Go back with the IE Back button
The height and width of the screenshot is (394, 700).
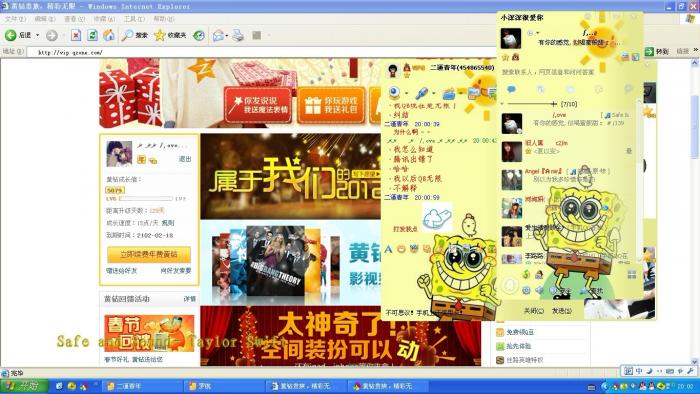pyautogui.click(x=17, y=35)
